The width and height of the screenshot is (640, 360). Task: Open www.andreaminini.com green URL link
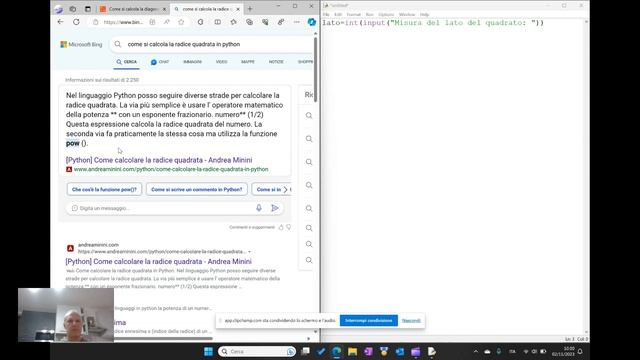coord(171,169)
